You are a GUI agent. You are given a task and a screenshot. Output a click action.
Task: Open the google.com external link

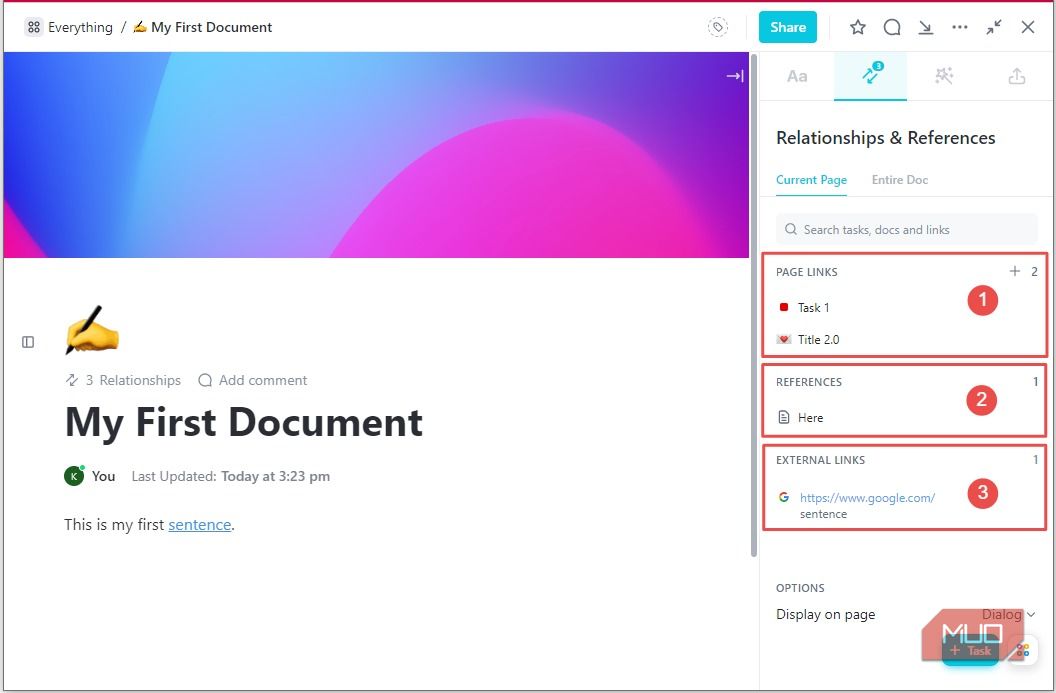[866, 497]
